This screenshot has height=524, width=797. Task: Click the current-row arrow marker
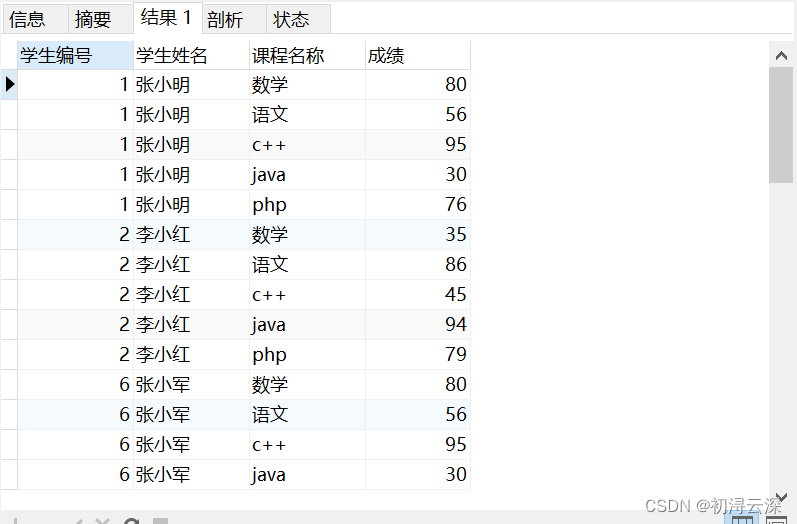click(x=9, y=84)
